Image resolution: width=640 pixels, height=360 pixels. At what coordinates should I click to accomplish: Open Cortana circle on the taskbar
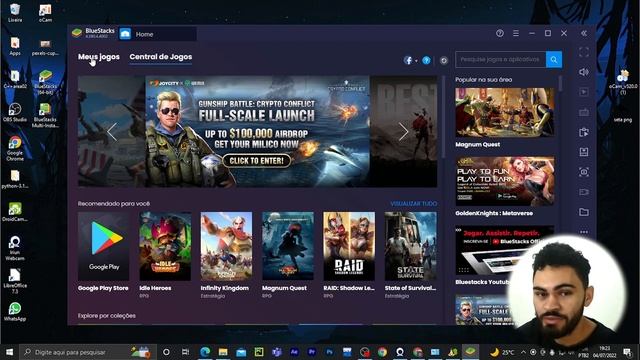(166, 351)
